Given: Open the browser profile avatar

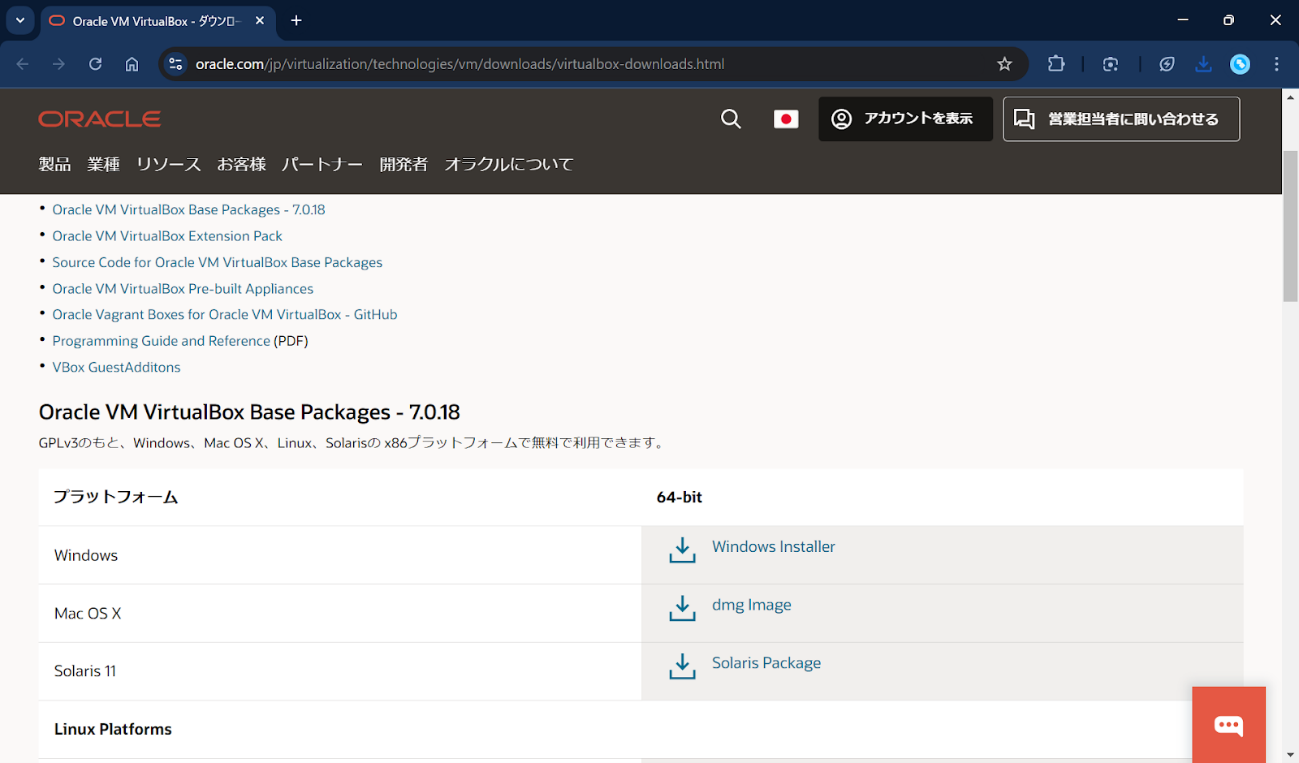Looking at the screenshot, I should 1240,64.
